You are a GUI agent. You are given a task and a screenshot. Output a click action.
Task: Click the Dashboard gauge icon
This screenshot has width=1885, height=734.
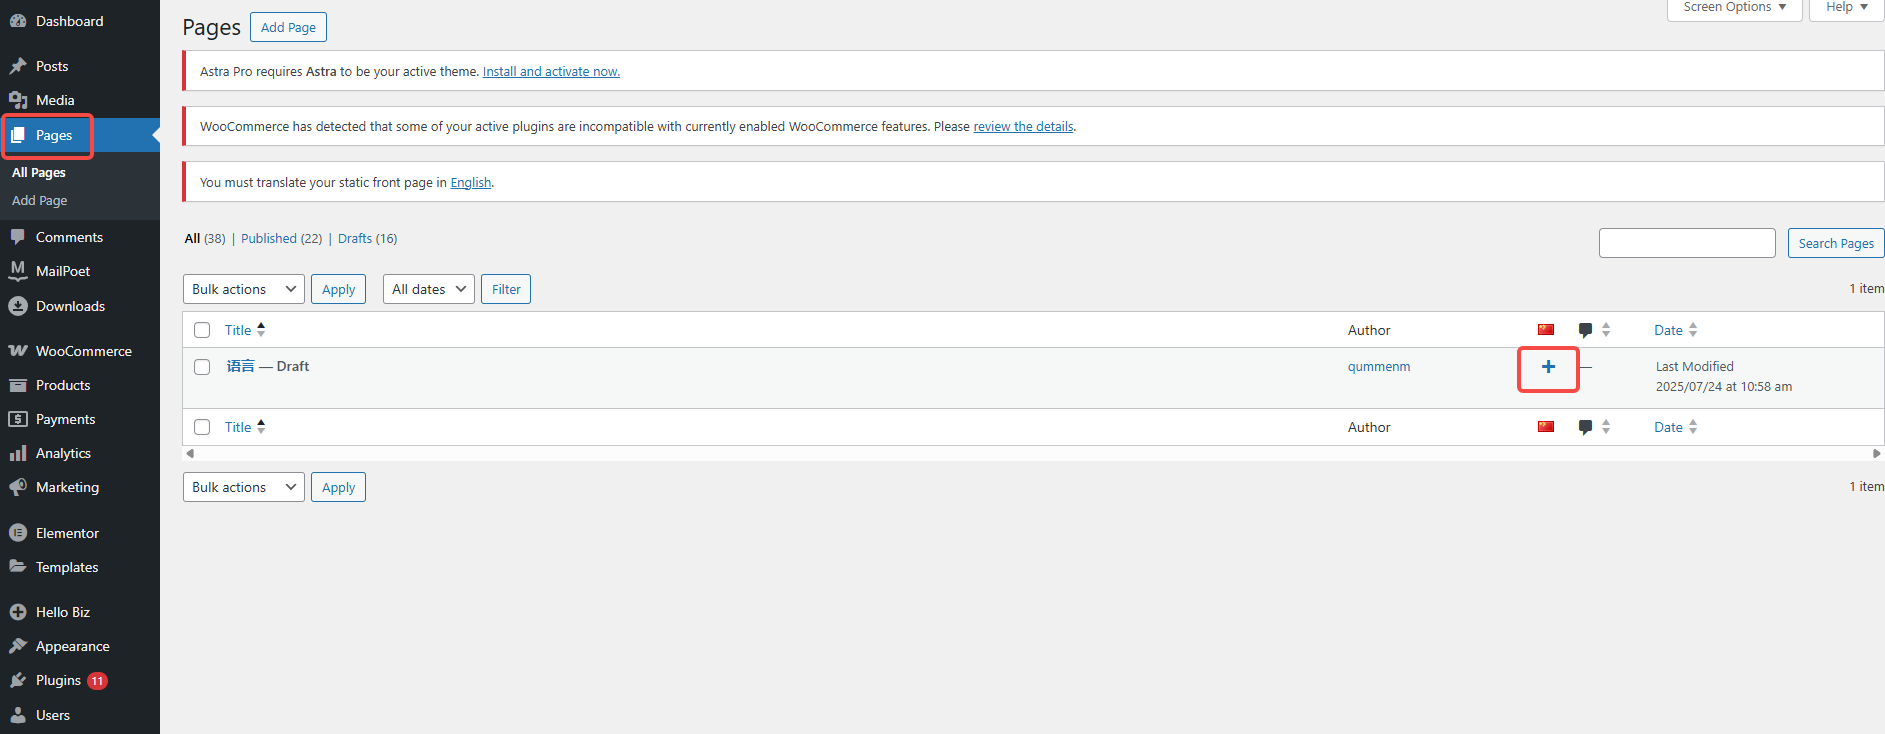click(x=18, y=21)
